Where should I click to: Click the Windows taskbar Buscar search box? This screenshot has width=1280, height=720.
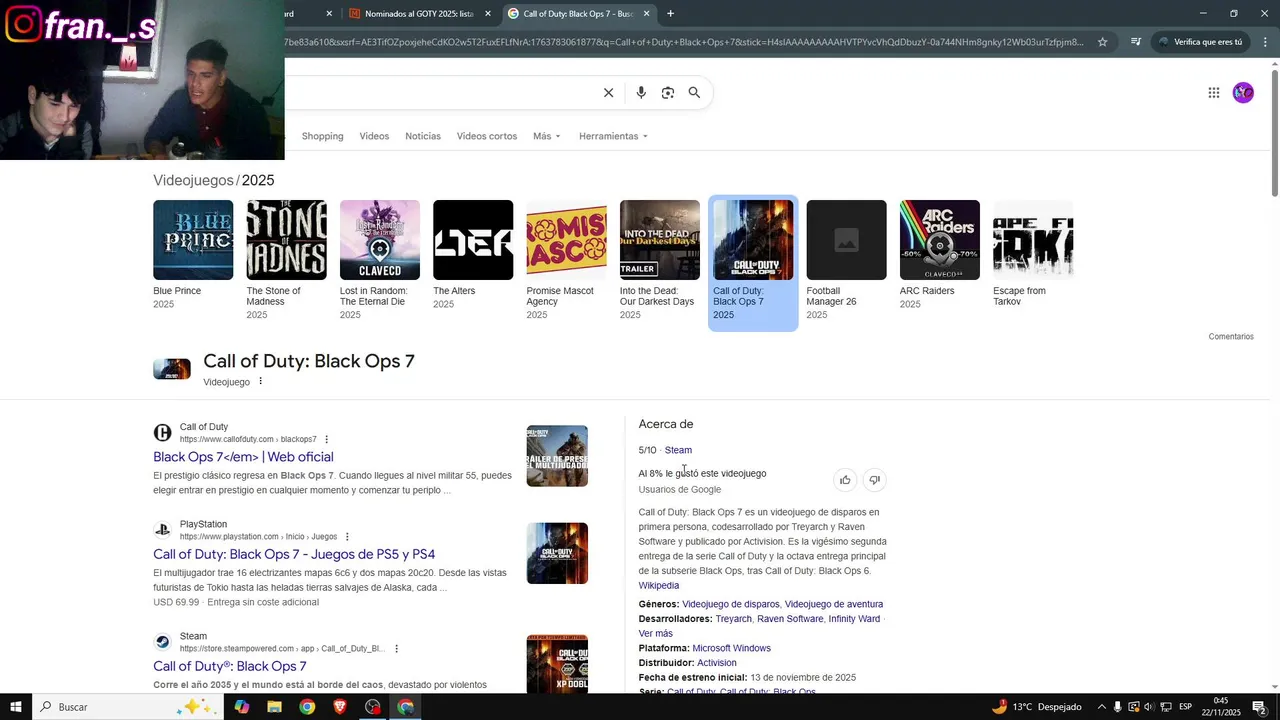[130, 707]
